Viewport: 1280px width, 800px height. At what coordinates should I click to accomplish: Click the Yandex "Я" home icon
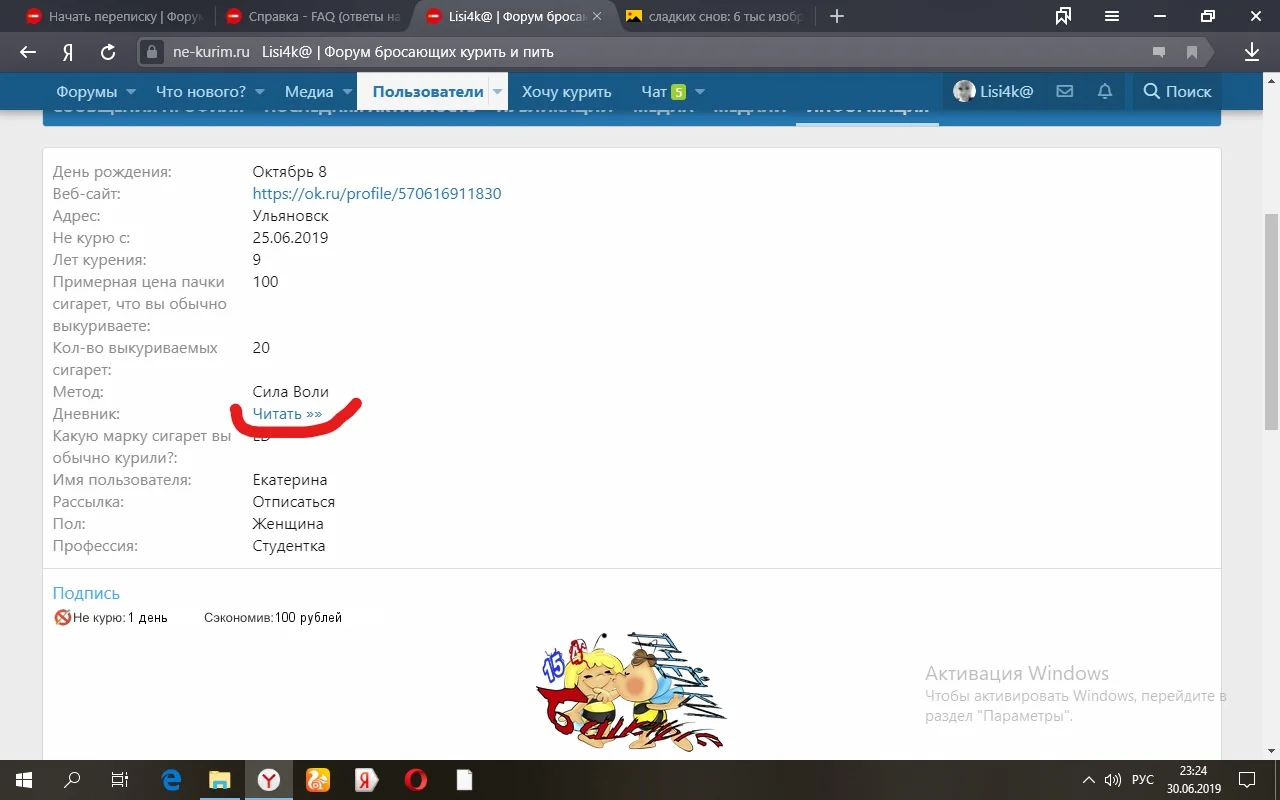68,52
